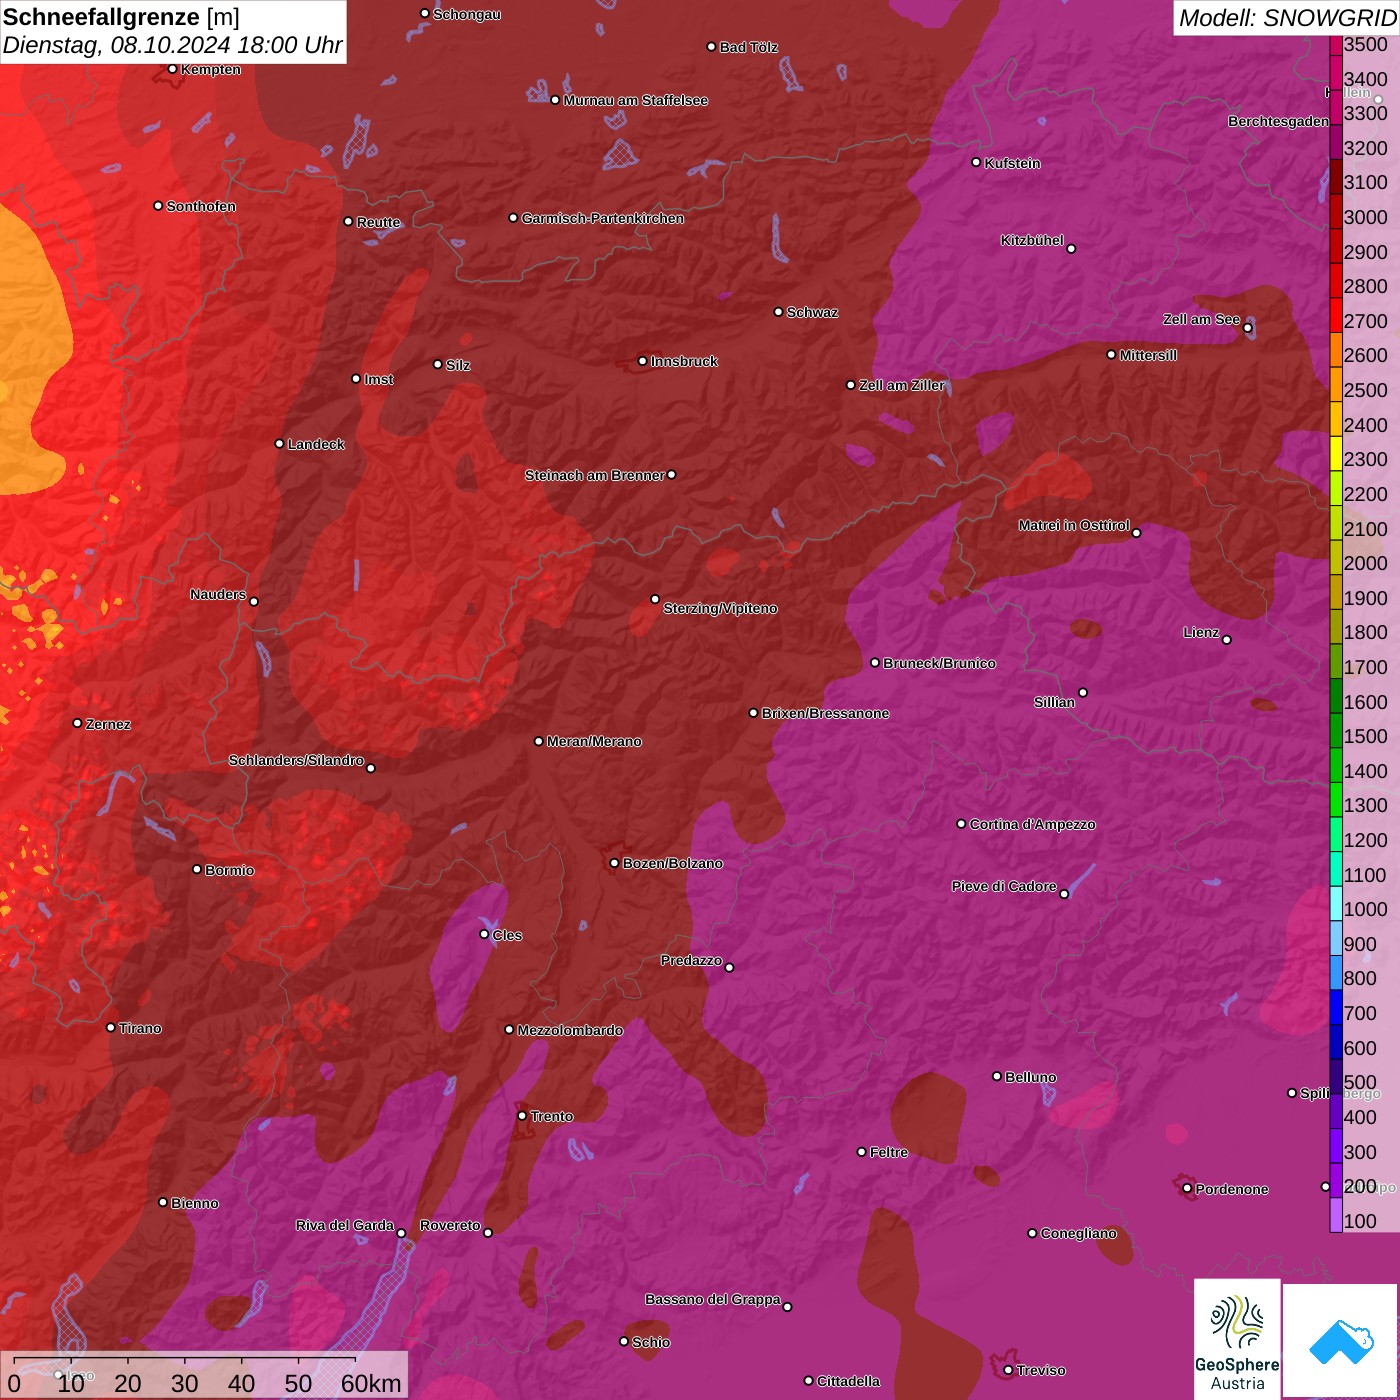The height and width of the screenshot is (1400, 1400).
Task: Click the Kempten marker dot
Action: 173,69
